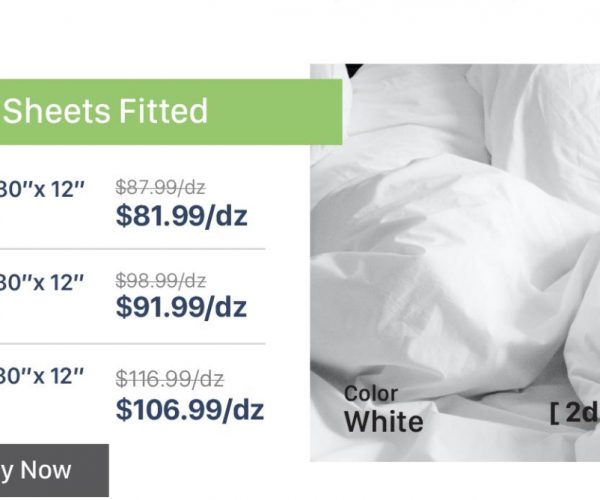Viewport: 600px width, 500px height.
Task: Click the crossed-out $116.99/dz price
Action: tap(169, 378)
